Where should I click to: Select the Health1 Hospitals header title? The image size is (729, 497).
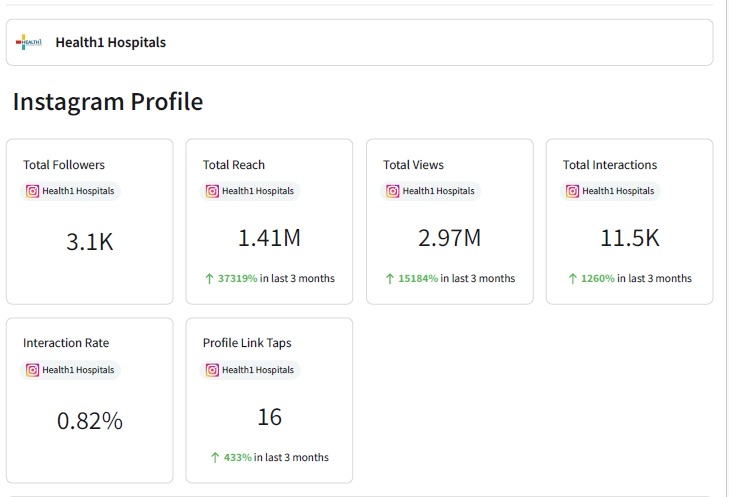click(111, 42)
